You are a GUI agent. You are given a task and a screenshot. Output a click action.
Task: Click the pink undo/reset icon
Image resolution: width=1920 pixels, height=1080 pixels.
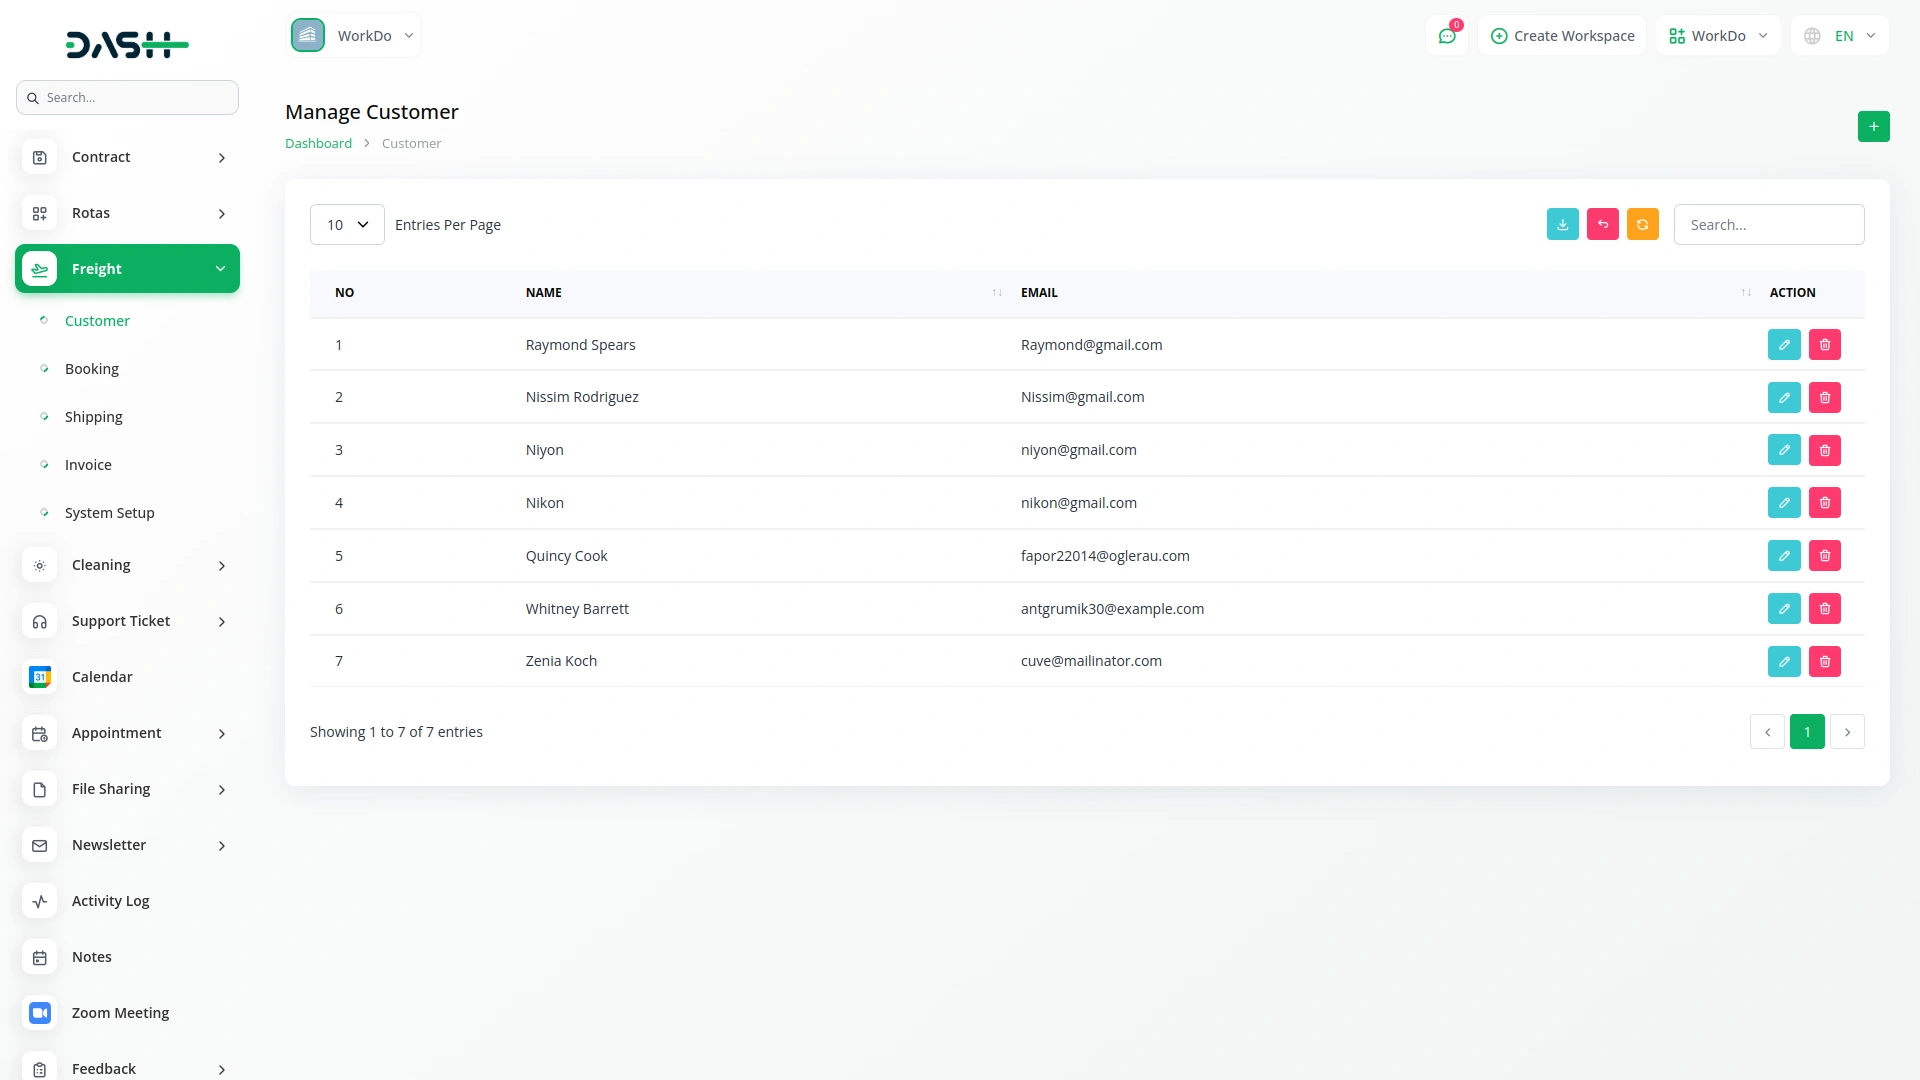point(1603,224)
